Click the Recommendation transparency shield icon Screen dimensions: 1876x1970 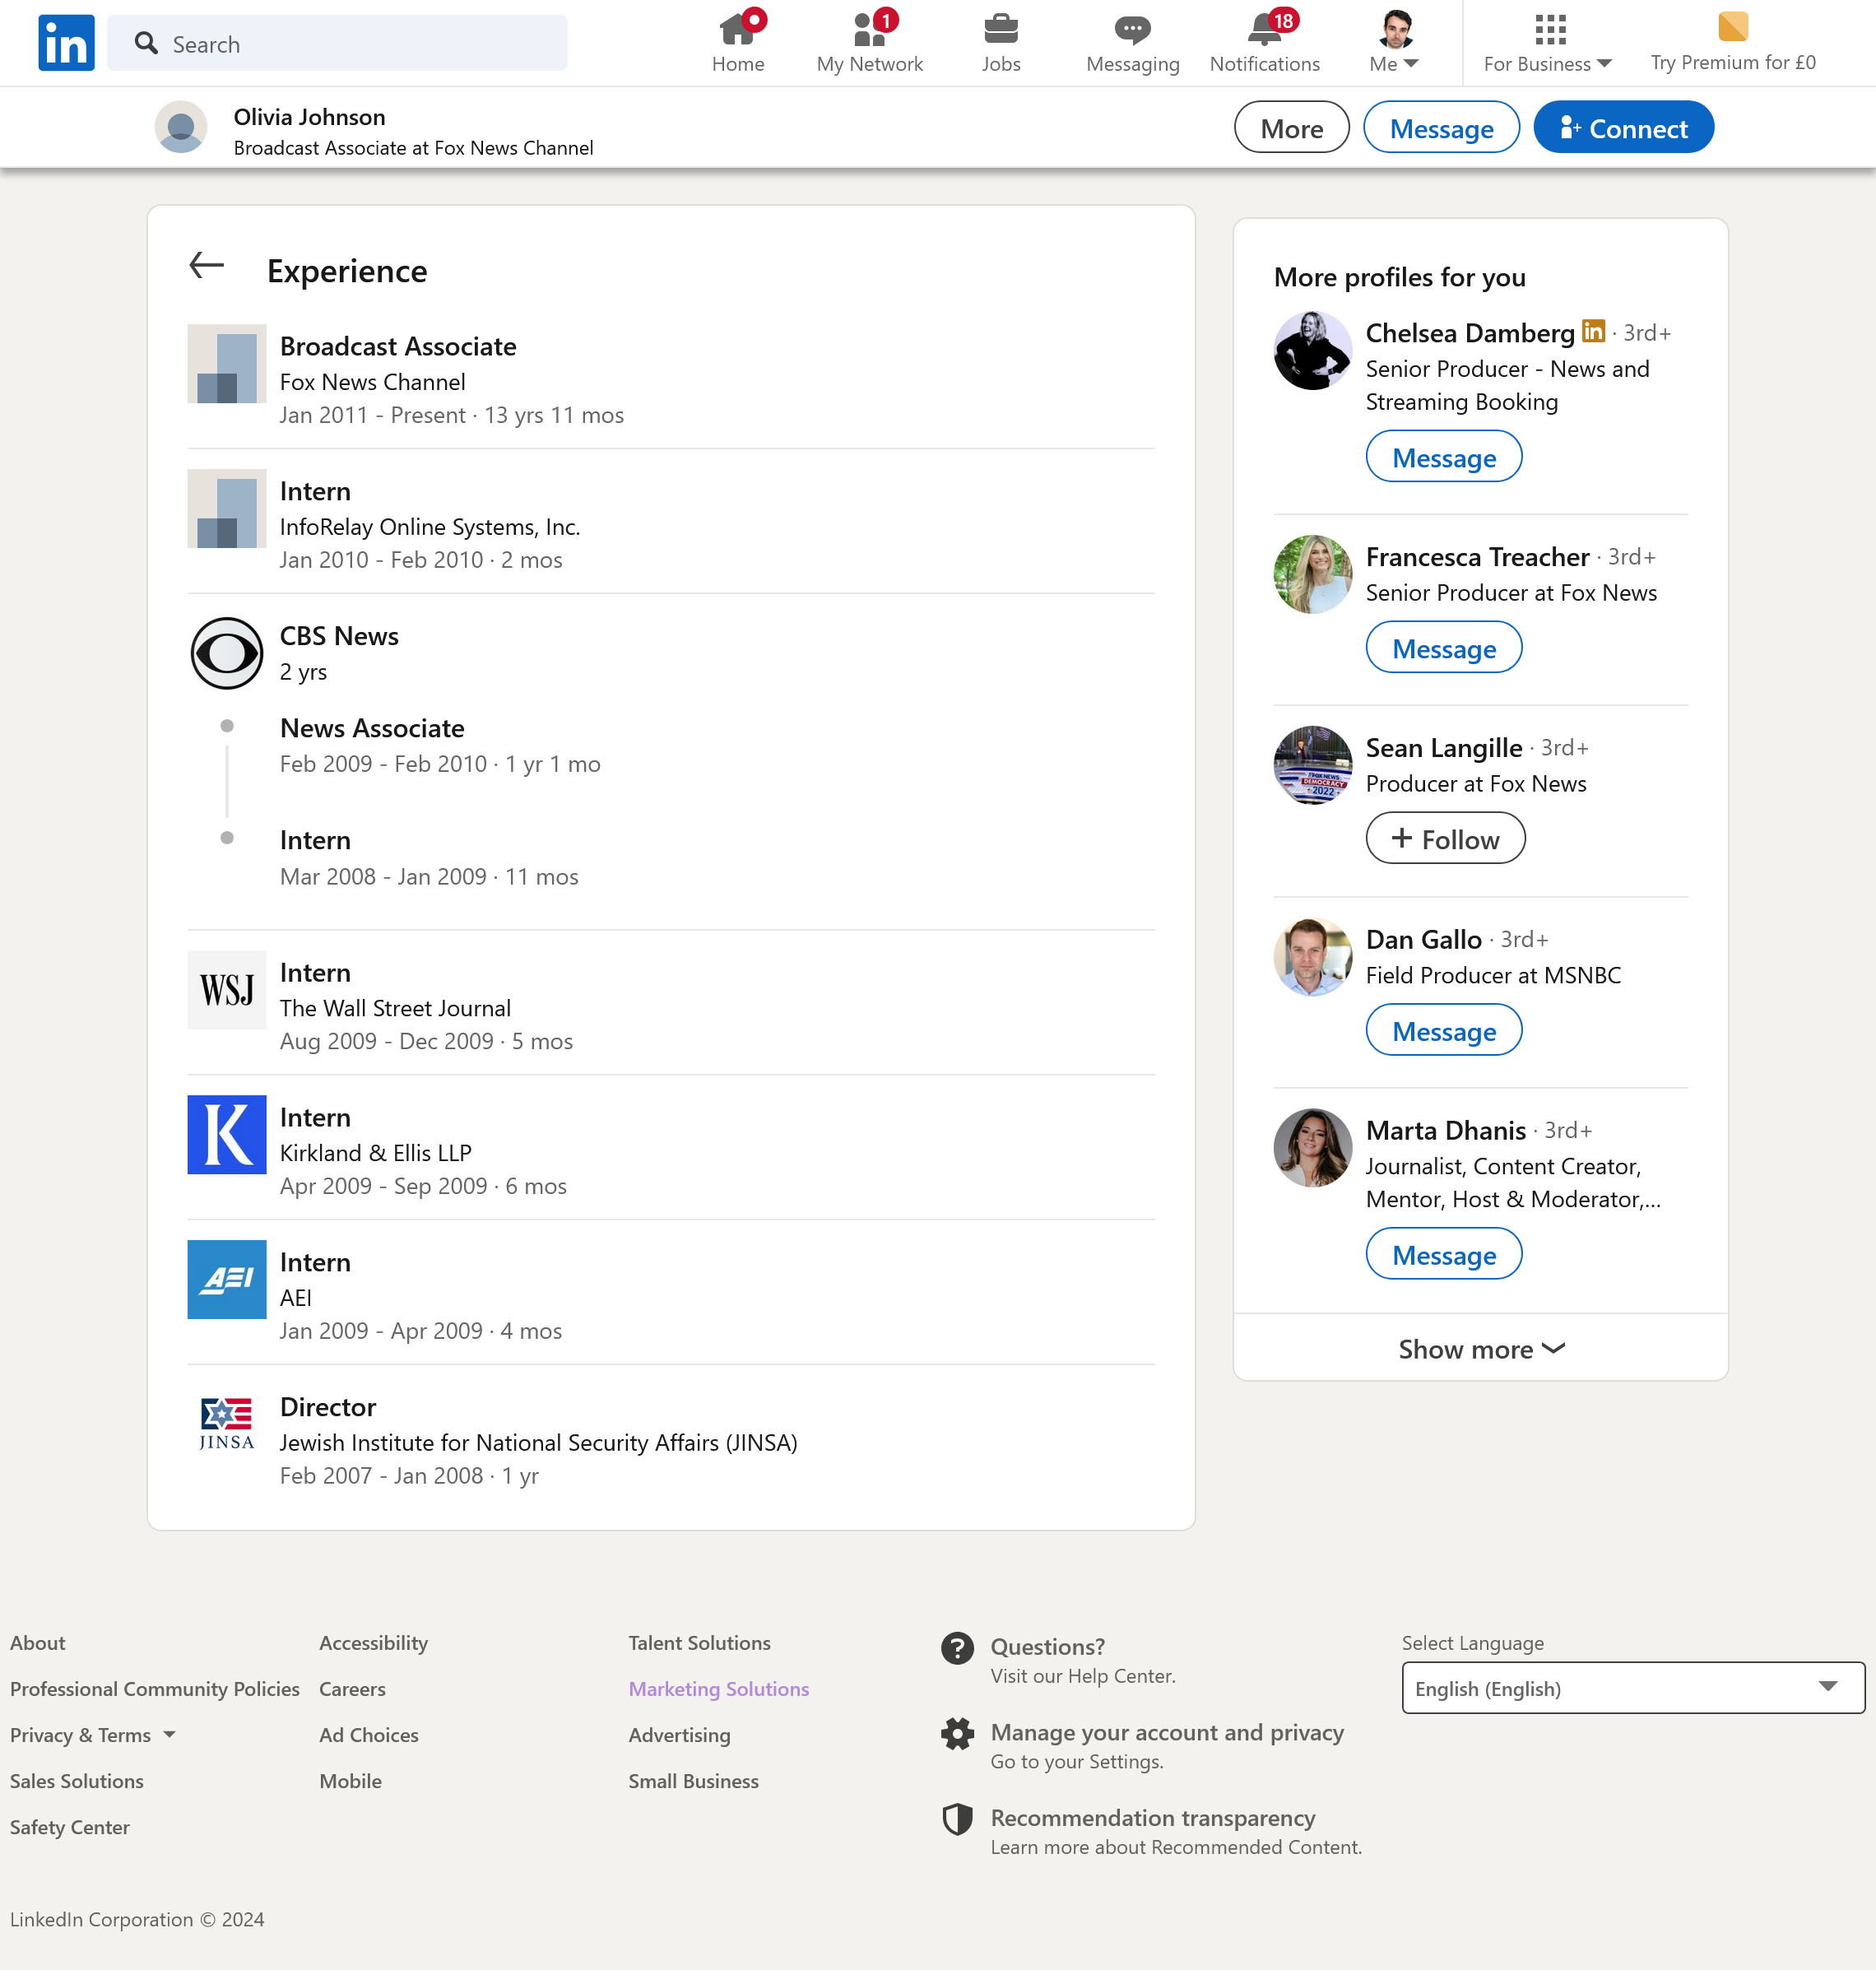pyautogui.click(x=957, y=1819)
